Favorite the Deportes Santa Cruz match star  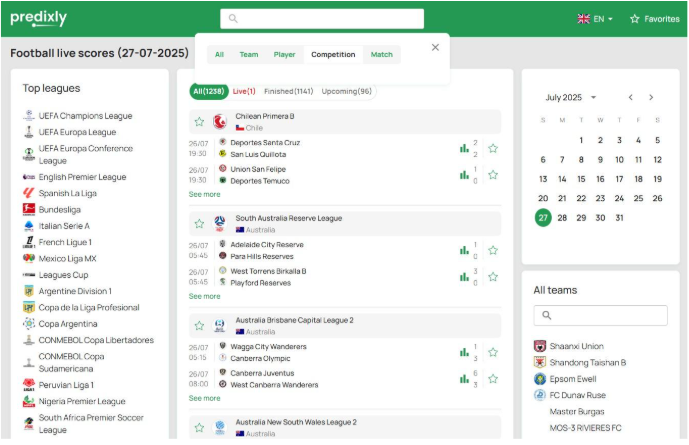click(x=493, y=148)
